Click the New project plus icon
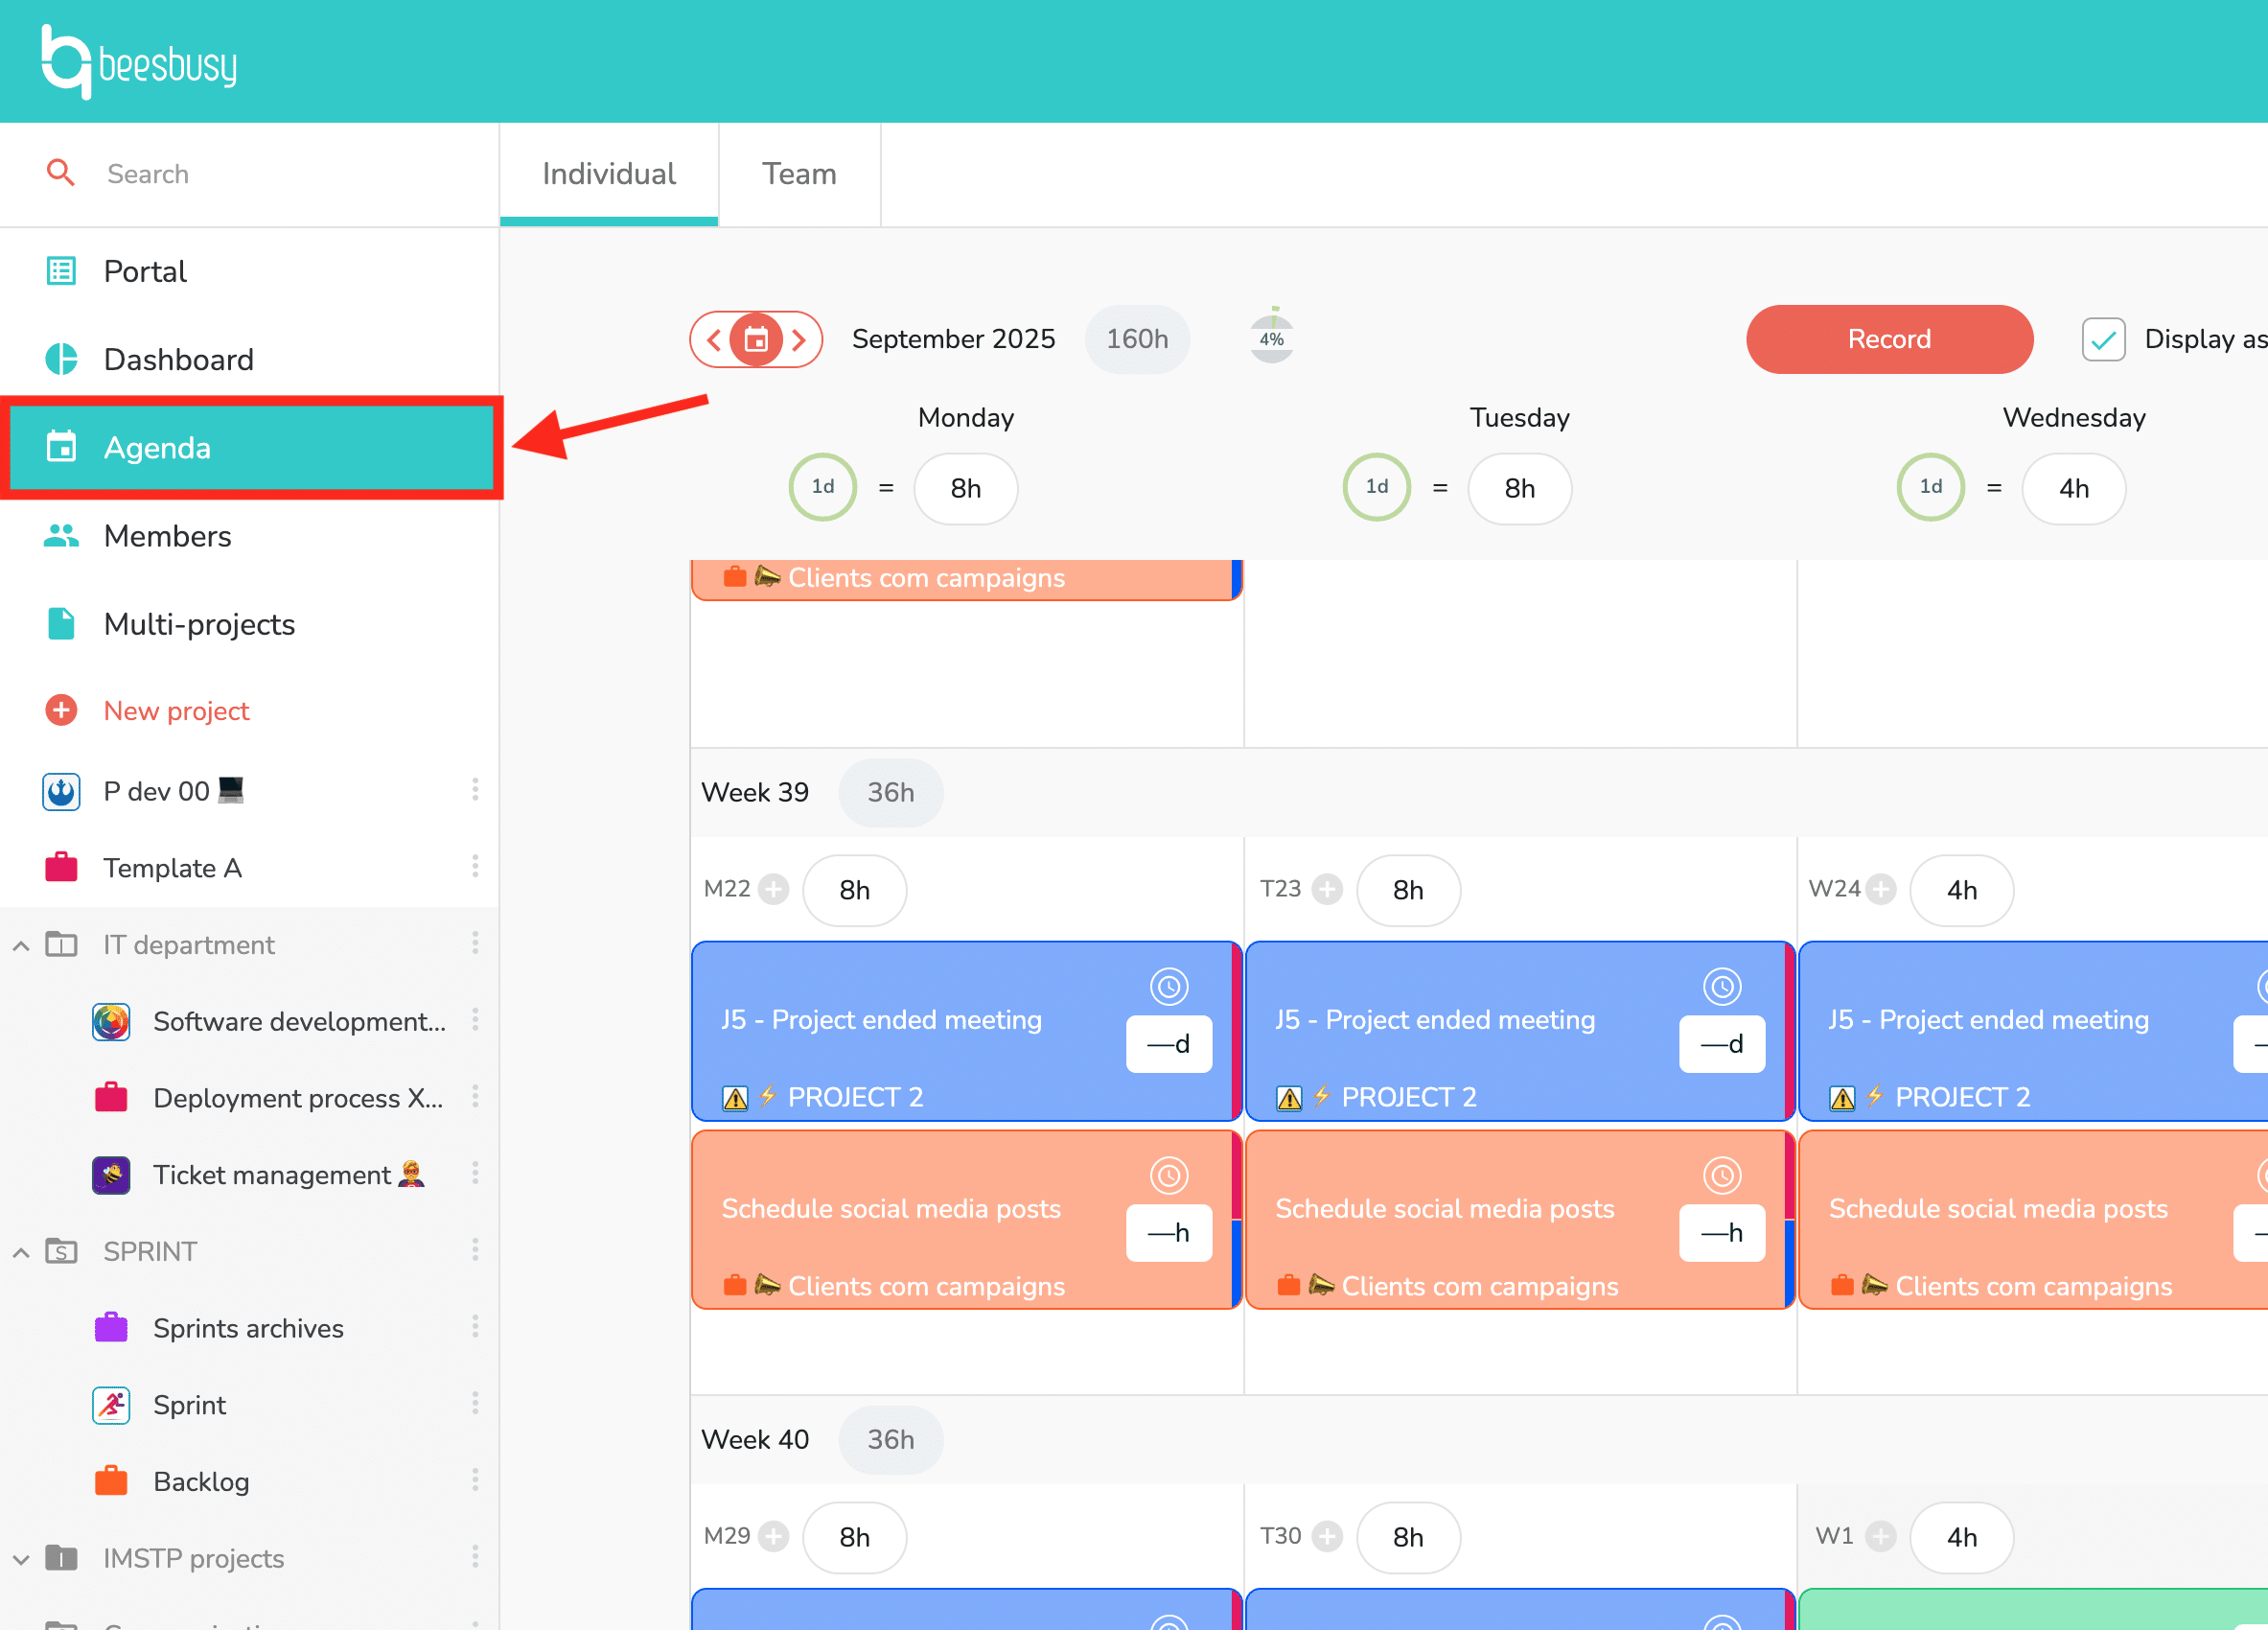Screen dimensions: 2268x1630 [61, 710]
